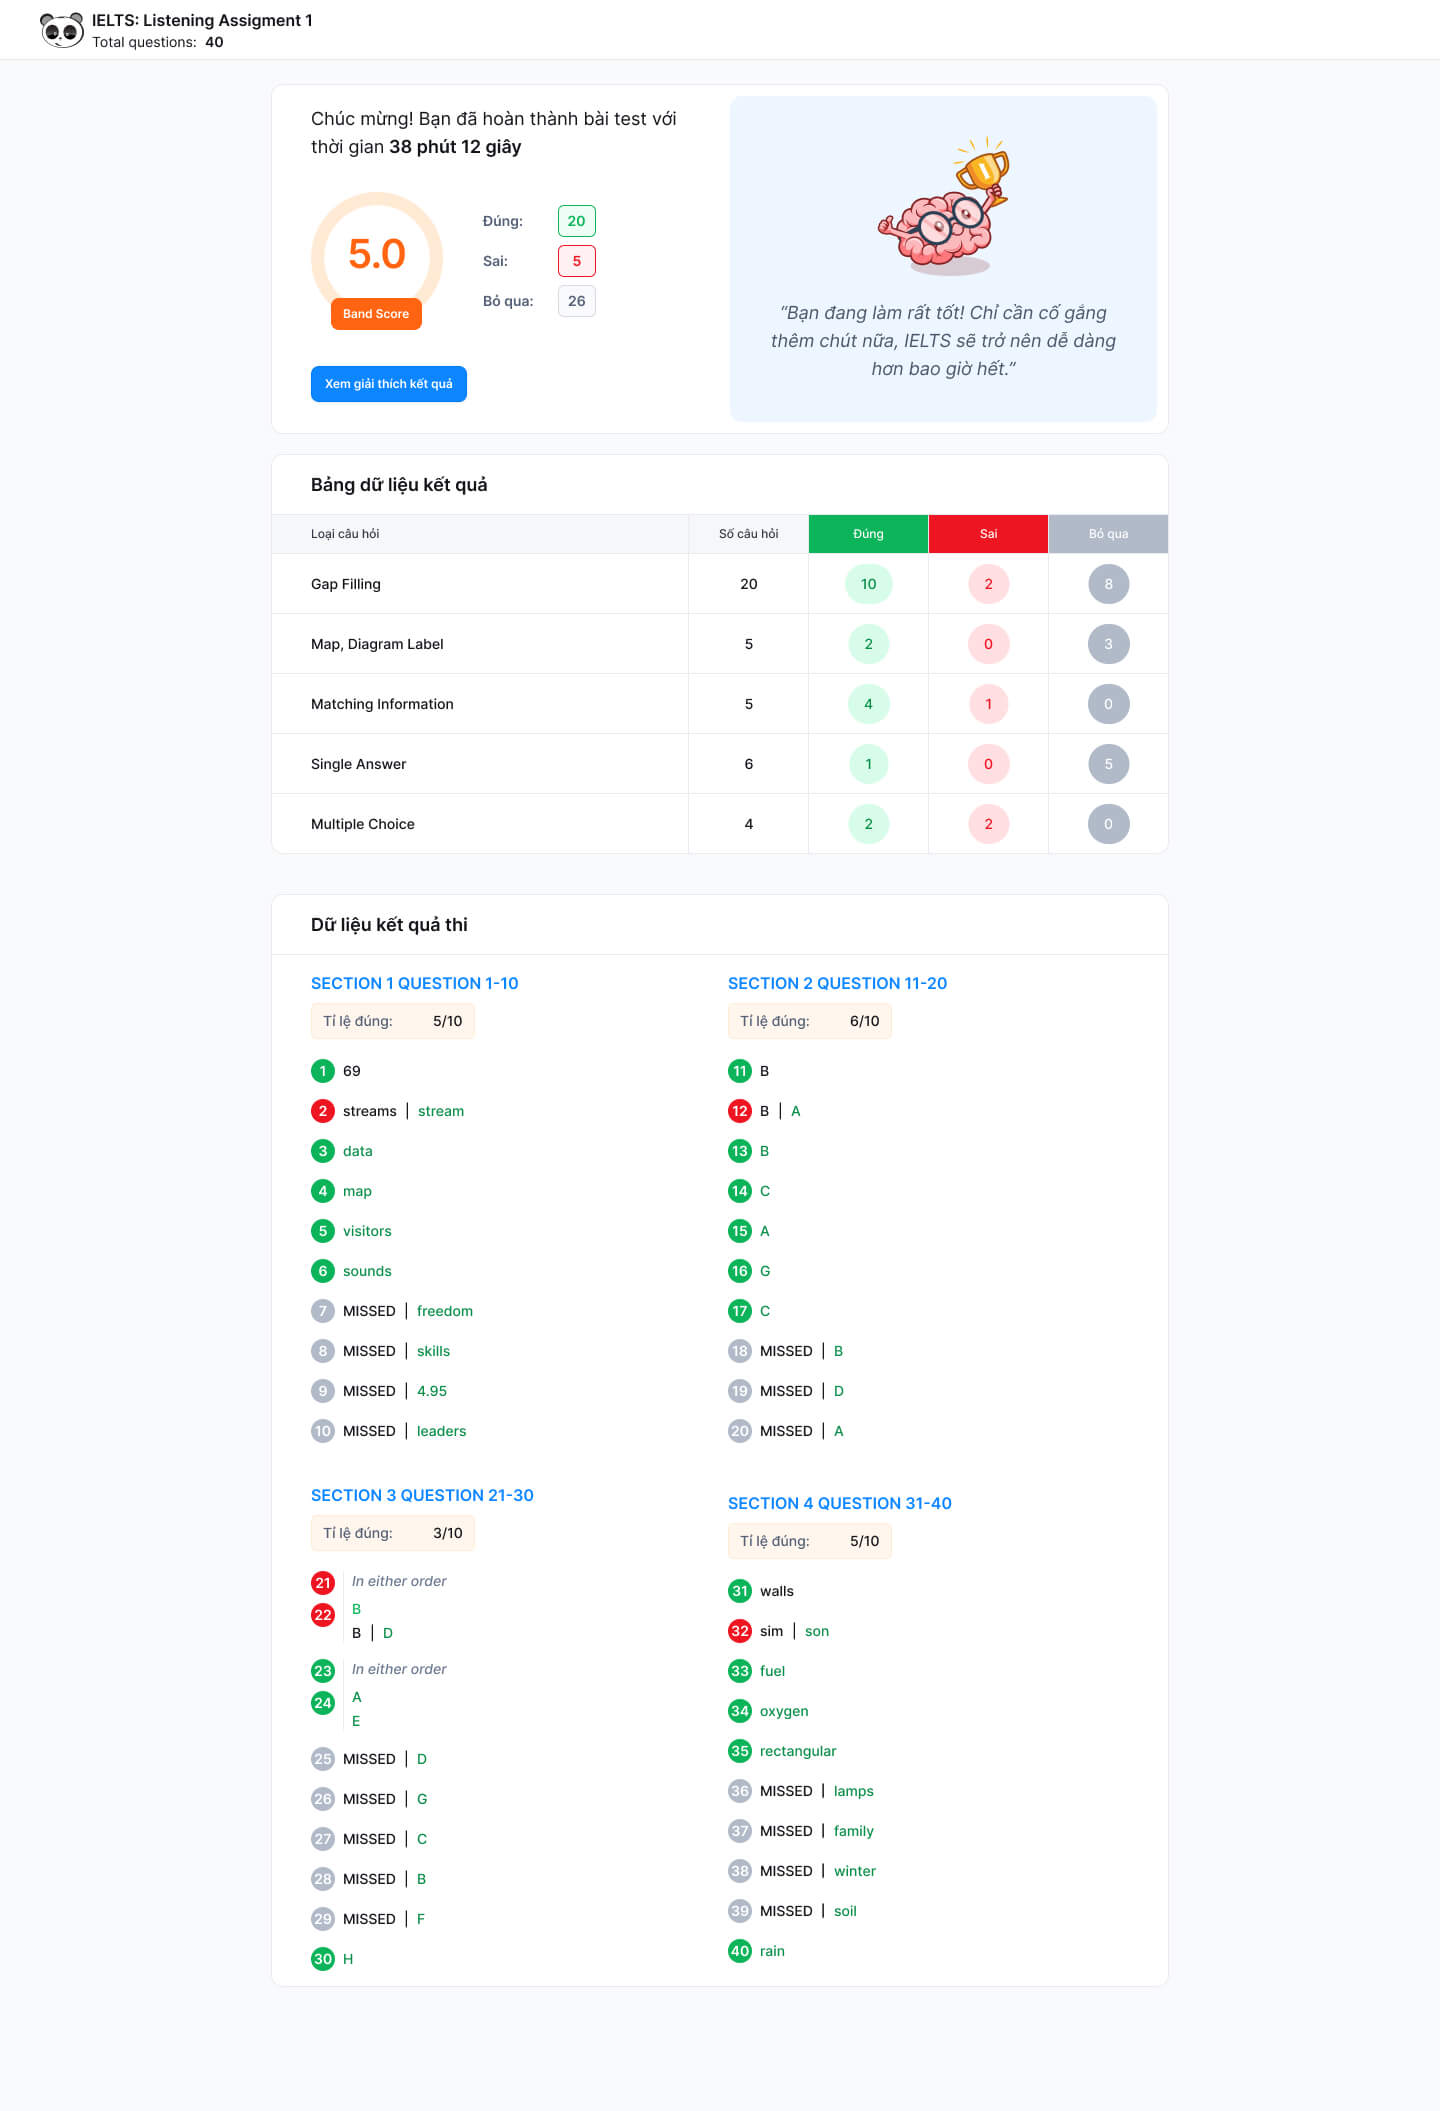Open the Section 4 Question 31-40 heading

pos(839,1503)
